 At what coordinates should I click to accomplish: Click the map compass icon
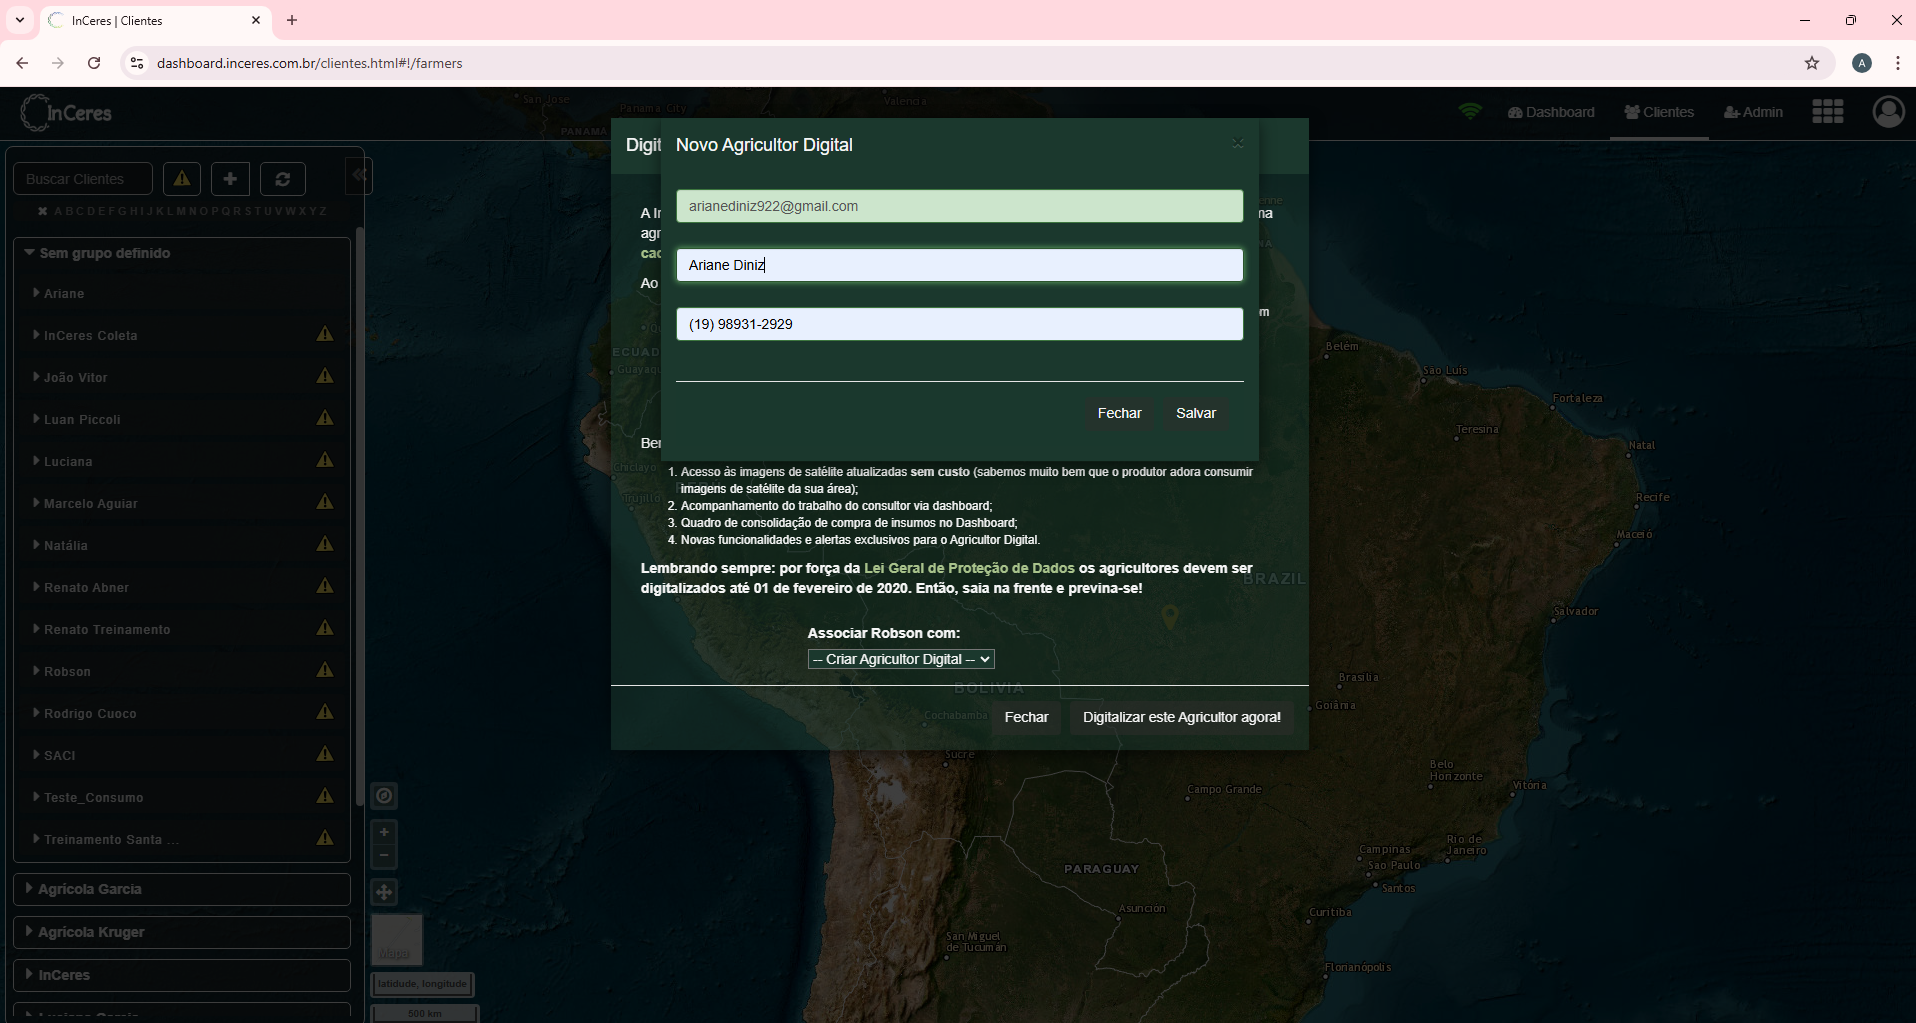(x=384, y=796)
